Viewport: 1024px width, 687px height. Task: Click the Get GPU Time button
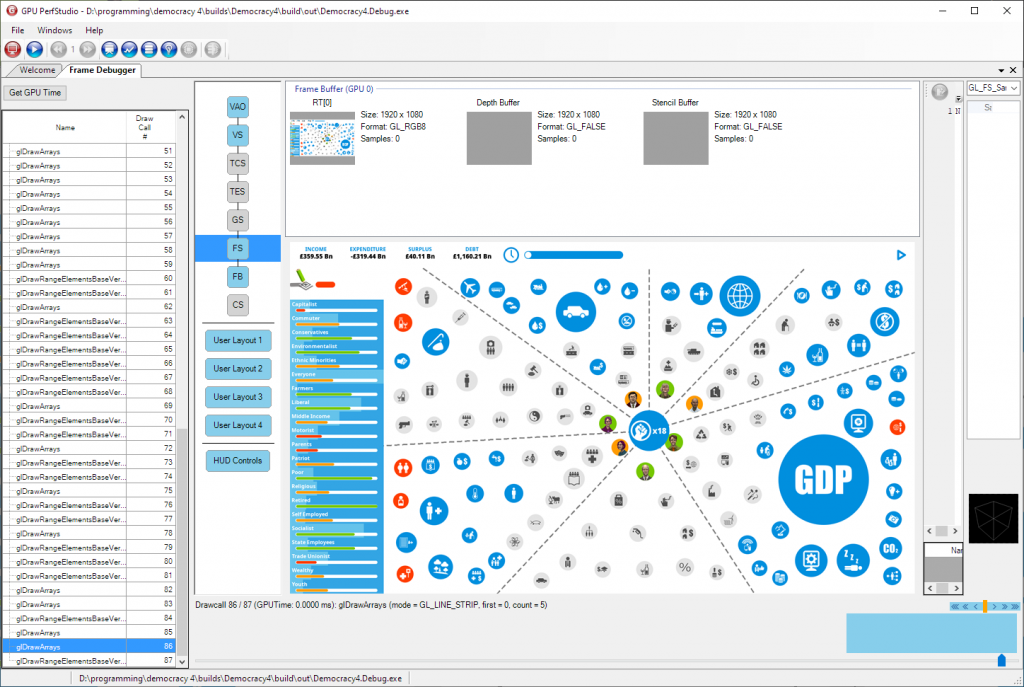(35, 93)
